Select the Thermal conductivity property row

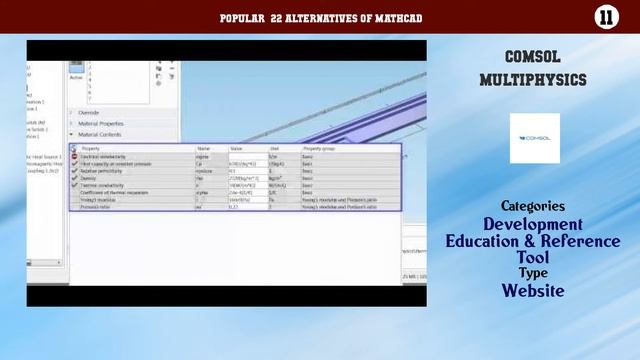(236, 185)
